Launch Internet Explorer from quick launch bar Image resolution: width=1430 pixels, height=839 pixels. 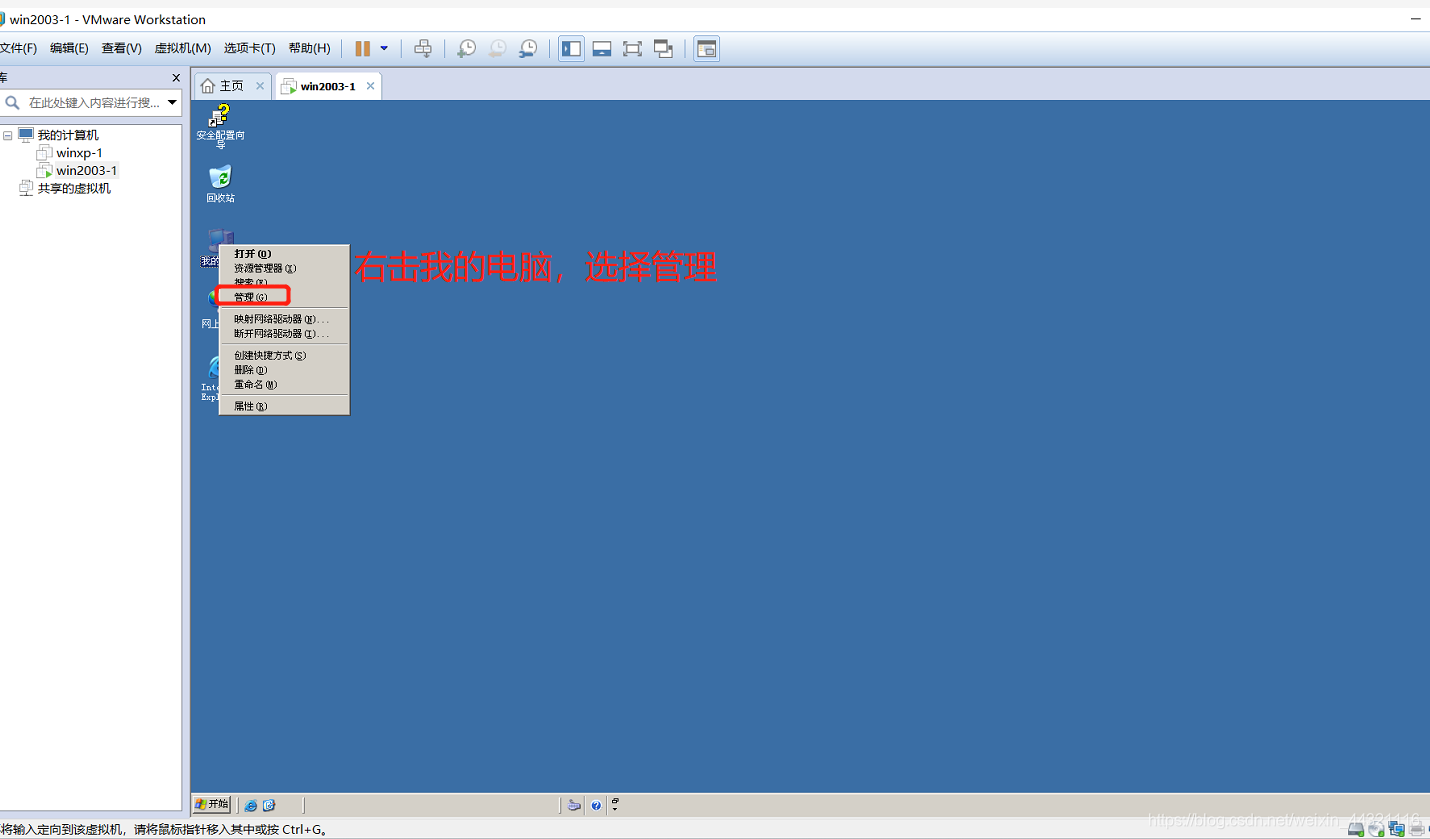tap(250, 805)
